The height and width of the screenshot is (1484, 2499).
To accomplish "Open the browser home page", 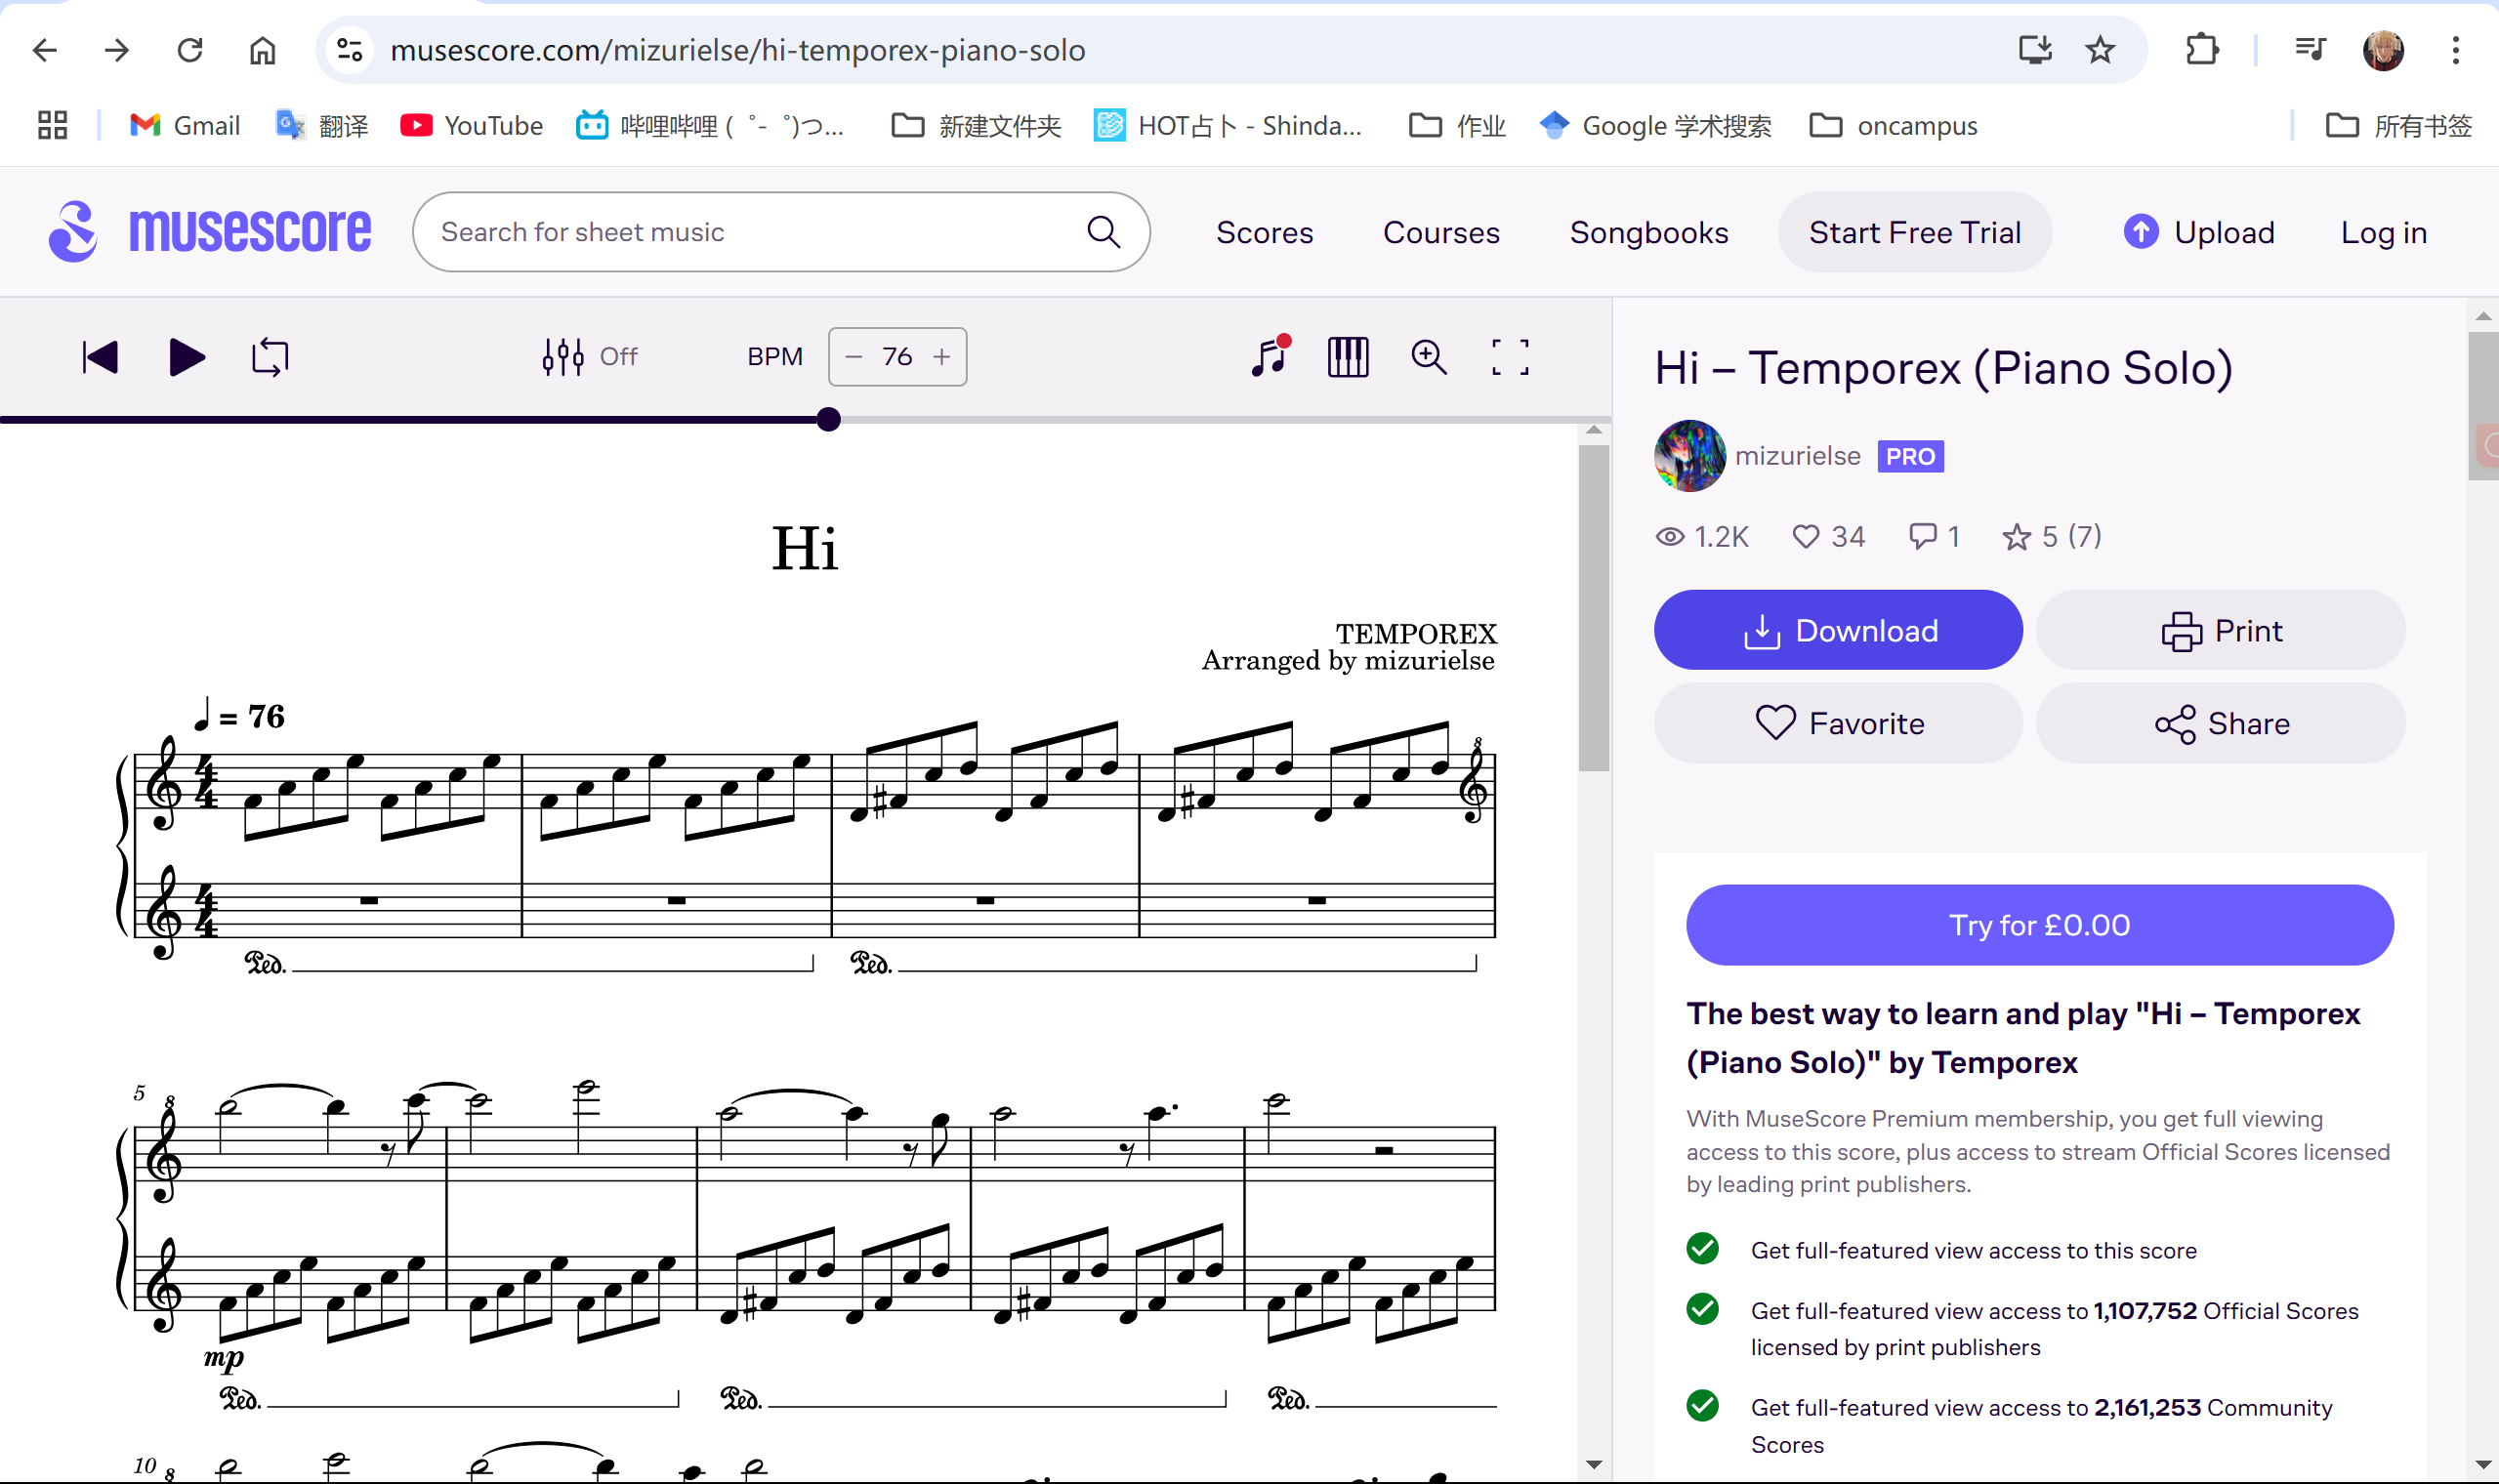I will (x=262, y=50).
